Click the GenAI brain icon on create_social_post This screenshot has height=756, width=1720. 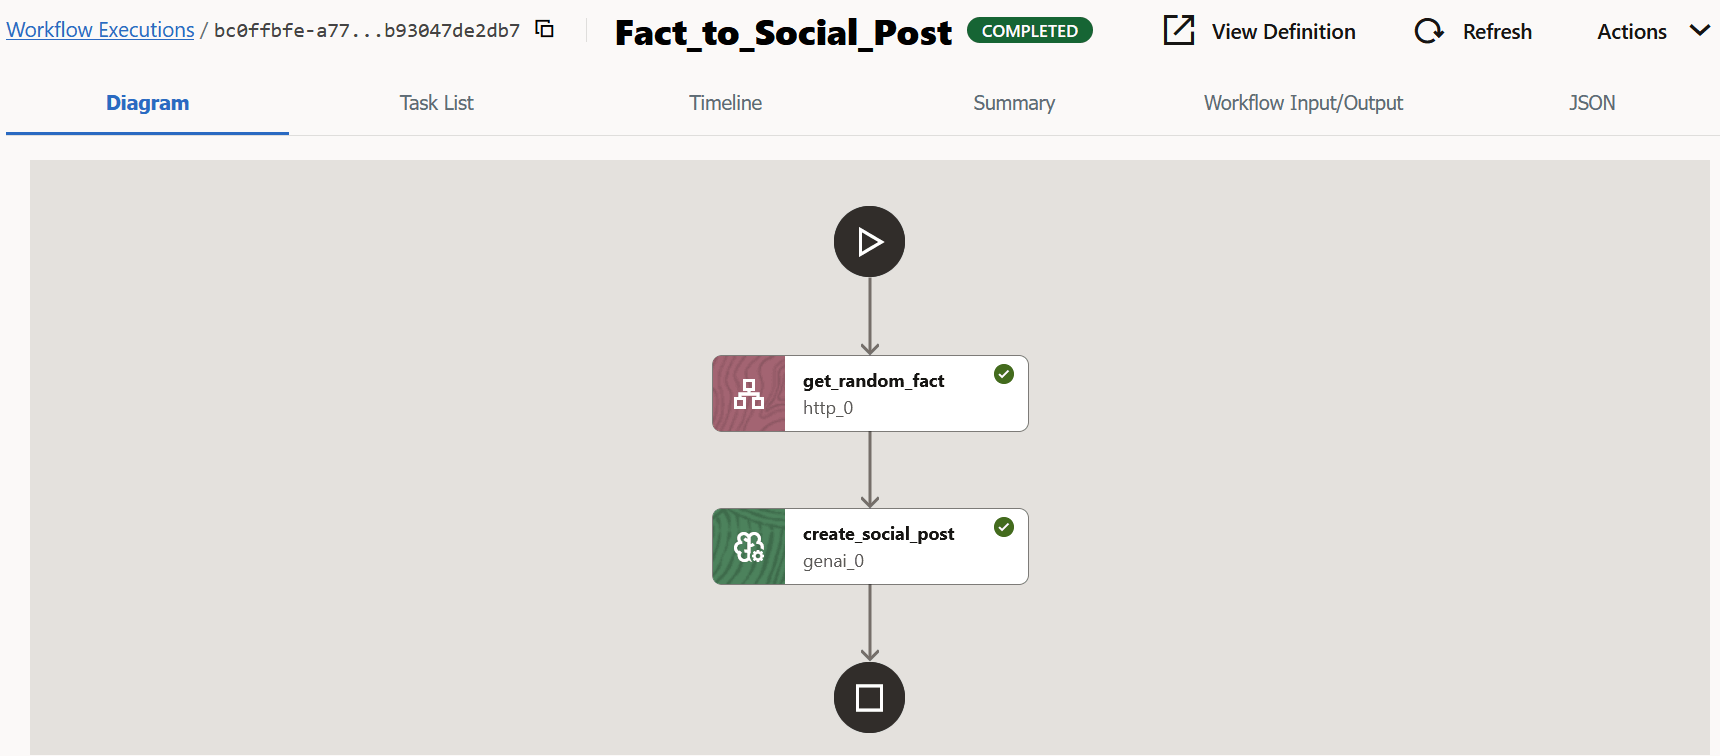749,547
